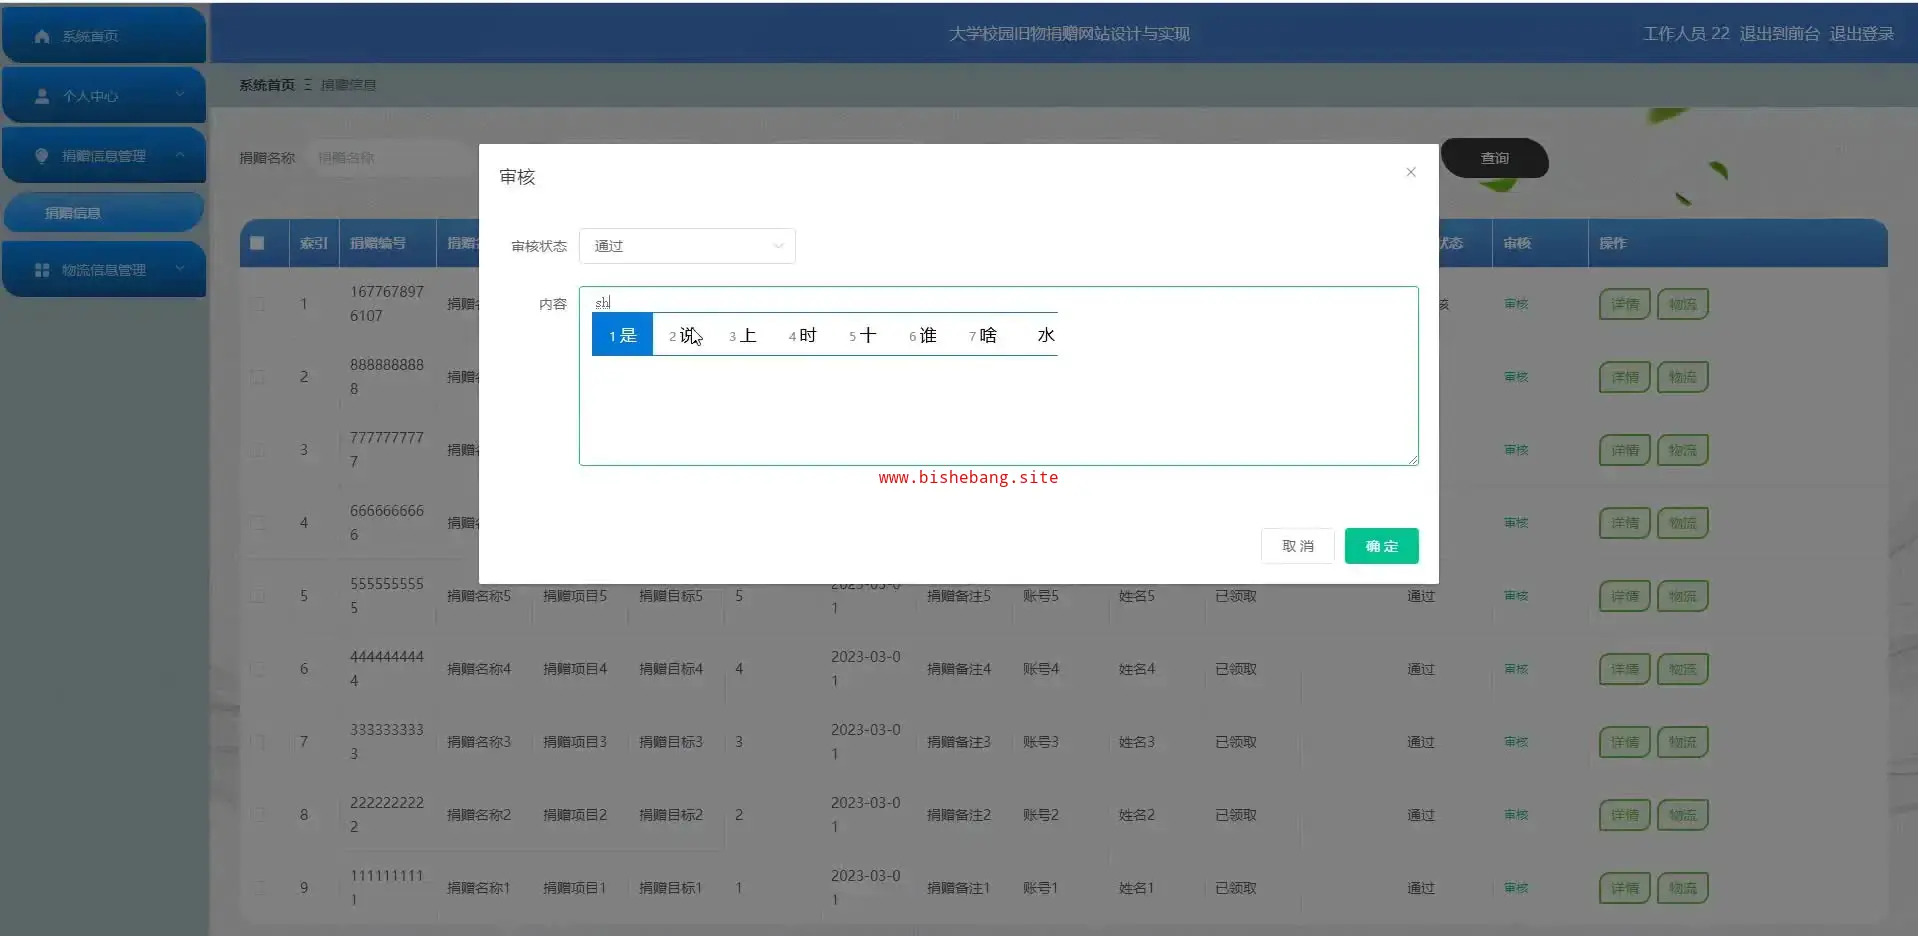Click the 账号2 cell
Screen dimensions: 1918x936
[1041, 815]
